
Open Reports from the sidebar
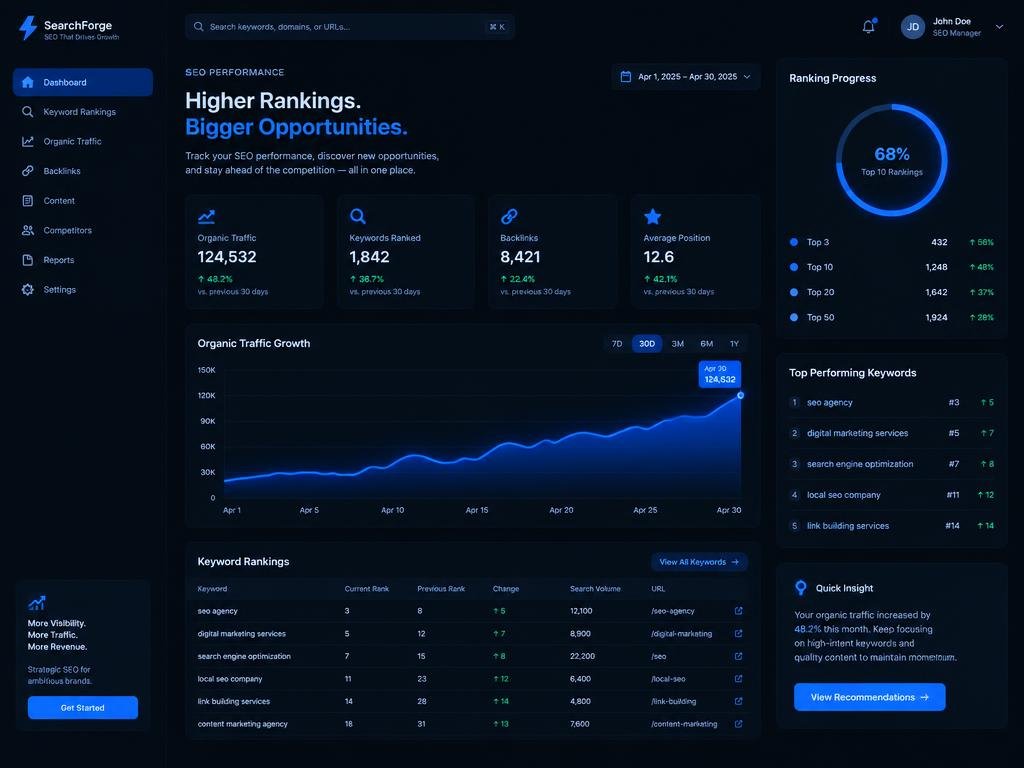click(x=83, y=260)
